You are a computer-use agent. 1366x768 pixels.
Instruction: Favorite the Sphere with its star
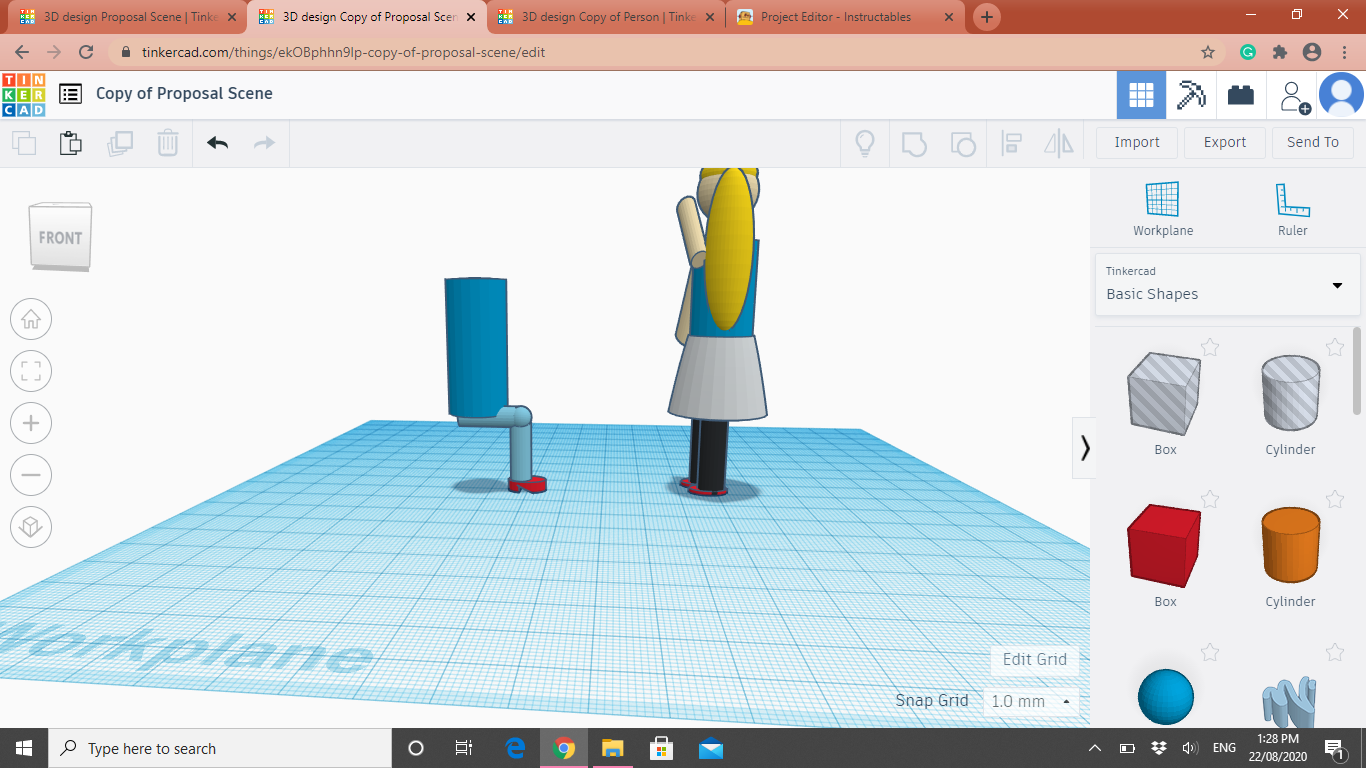(x=1210, y=652)
